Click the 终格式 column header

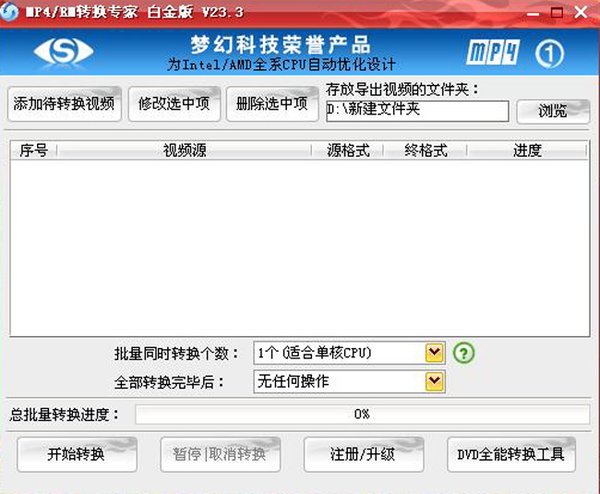coord(426,150)
